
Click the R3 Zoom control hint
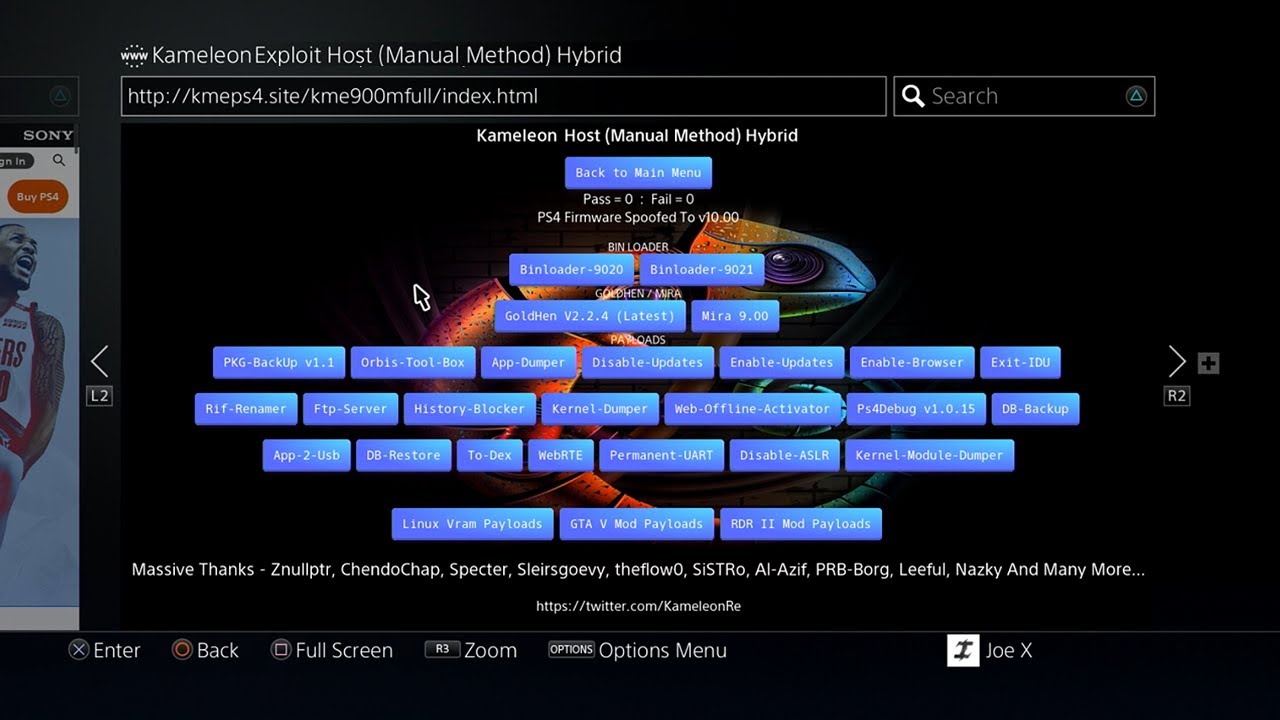pos(471,650)
